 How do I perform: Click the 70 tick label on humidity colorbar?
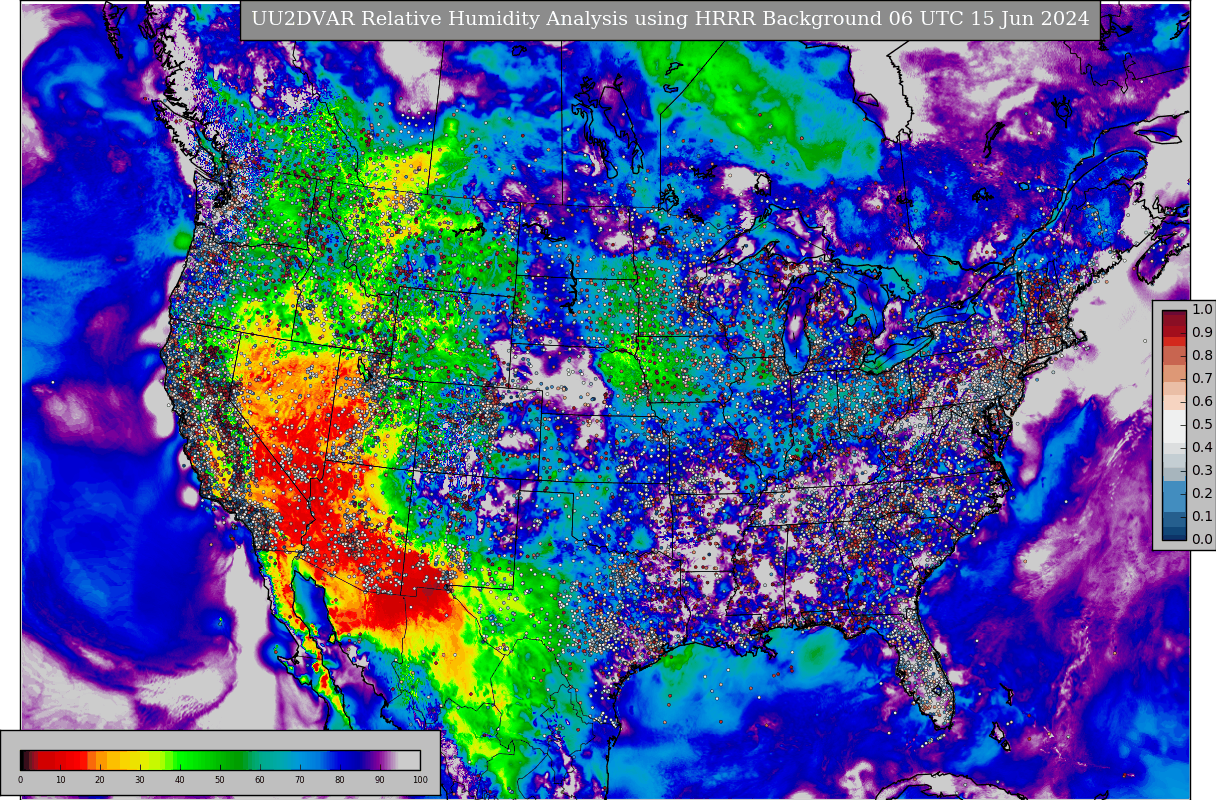[x=300, y=780]
